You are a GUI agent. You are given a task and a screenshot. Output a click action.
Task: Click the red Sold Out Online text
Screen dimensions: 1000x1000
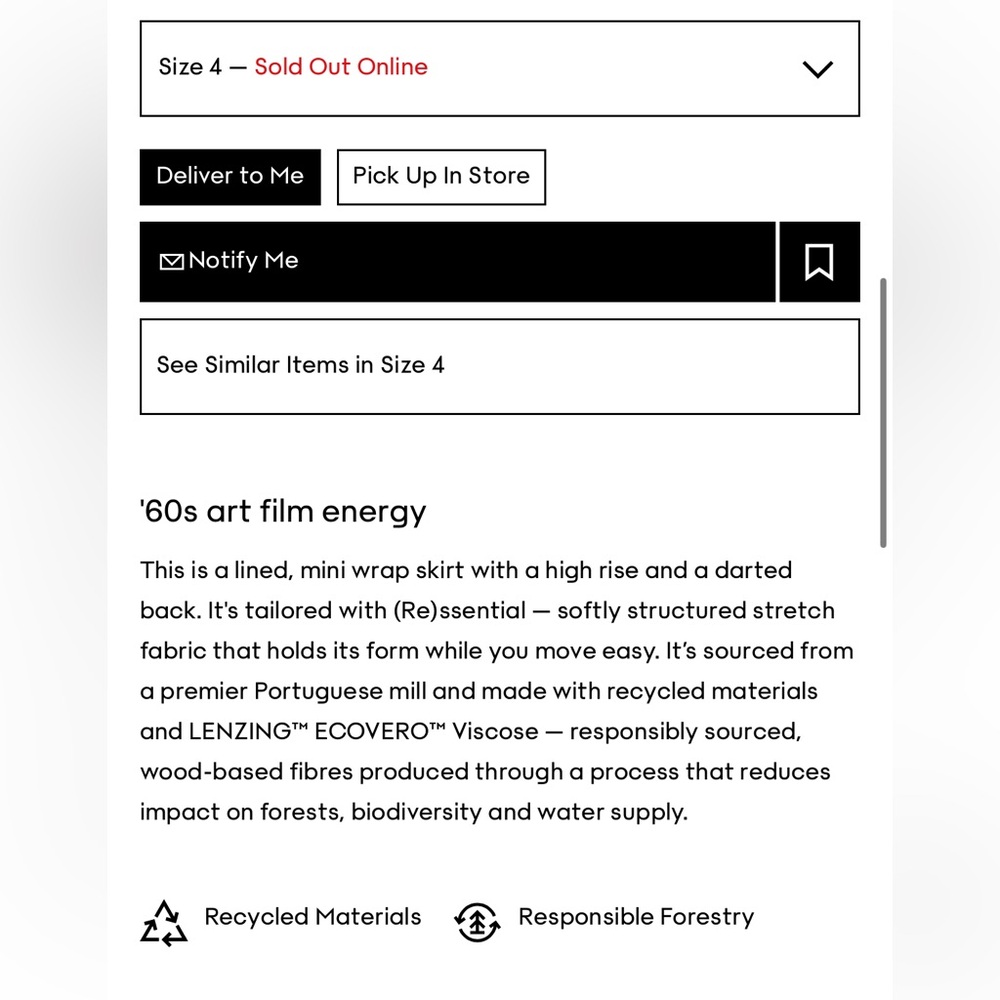[x=341, y=67]
